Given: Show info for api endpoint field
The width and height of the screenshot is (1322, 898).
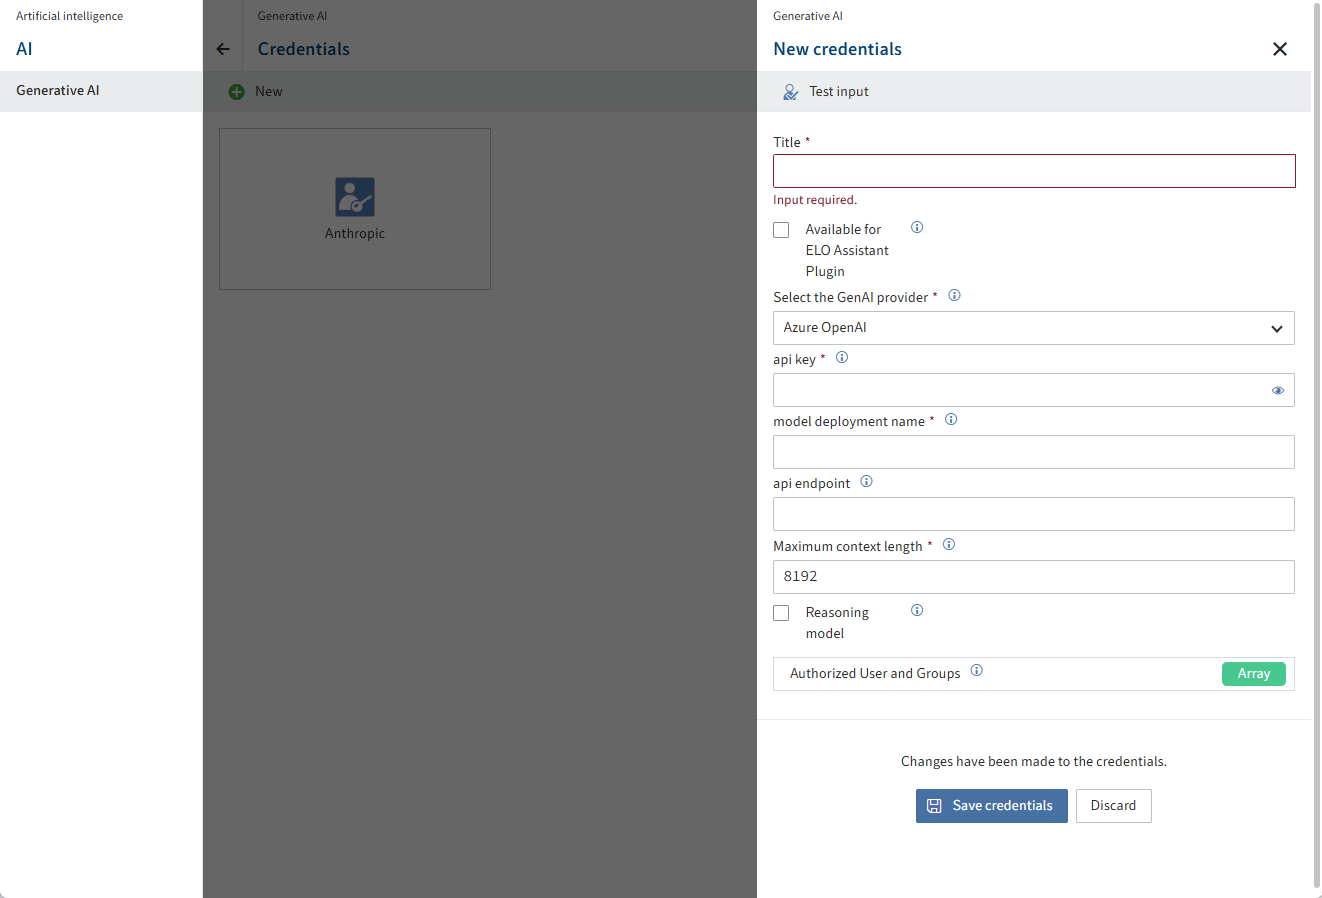Looking at the screenshot, I should (866, 481).
